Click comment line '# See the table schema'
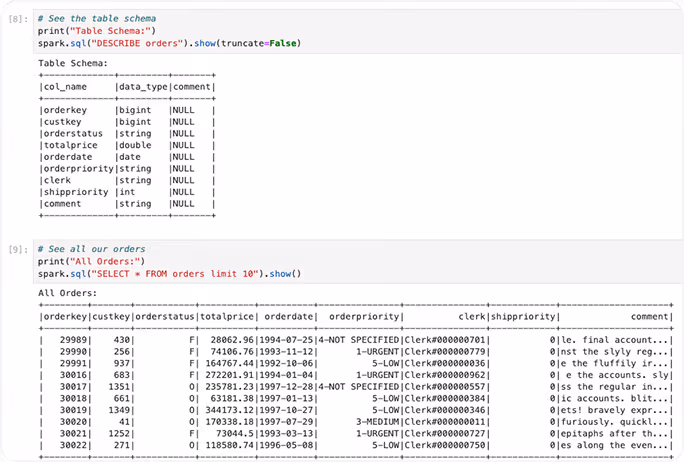The height and width of the screenshot is (462, 684). point(96,18)
